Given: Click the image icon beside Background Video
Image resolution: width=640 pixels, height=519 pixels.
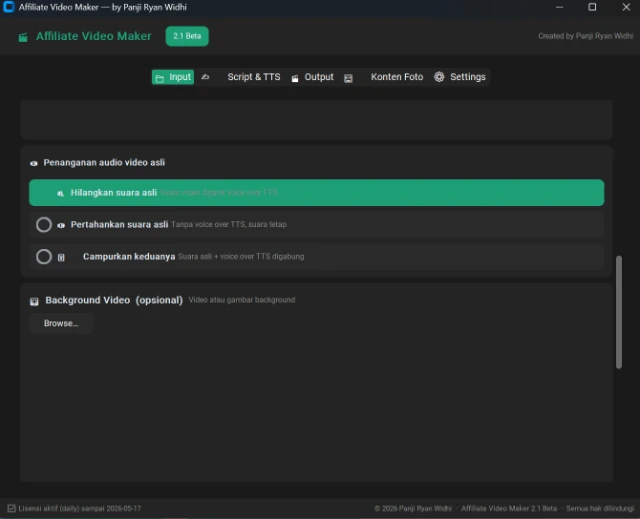Looking at the screenshot, I should pyautogui.click(x=34, y=302).
